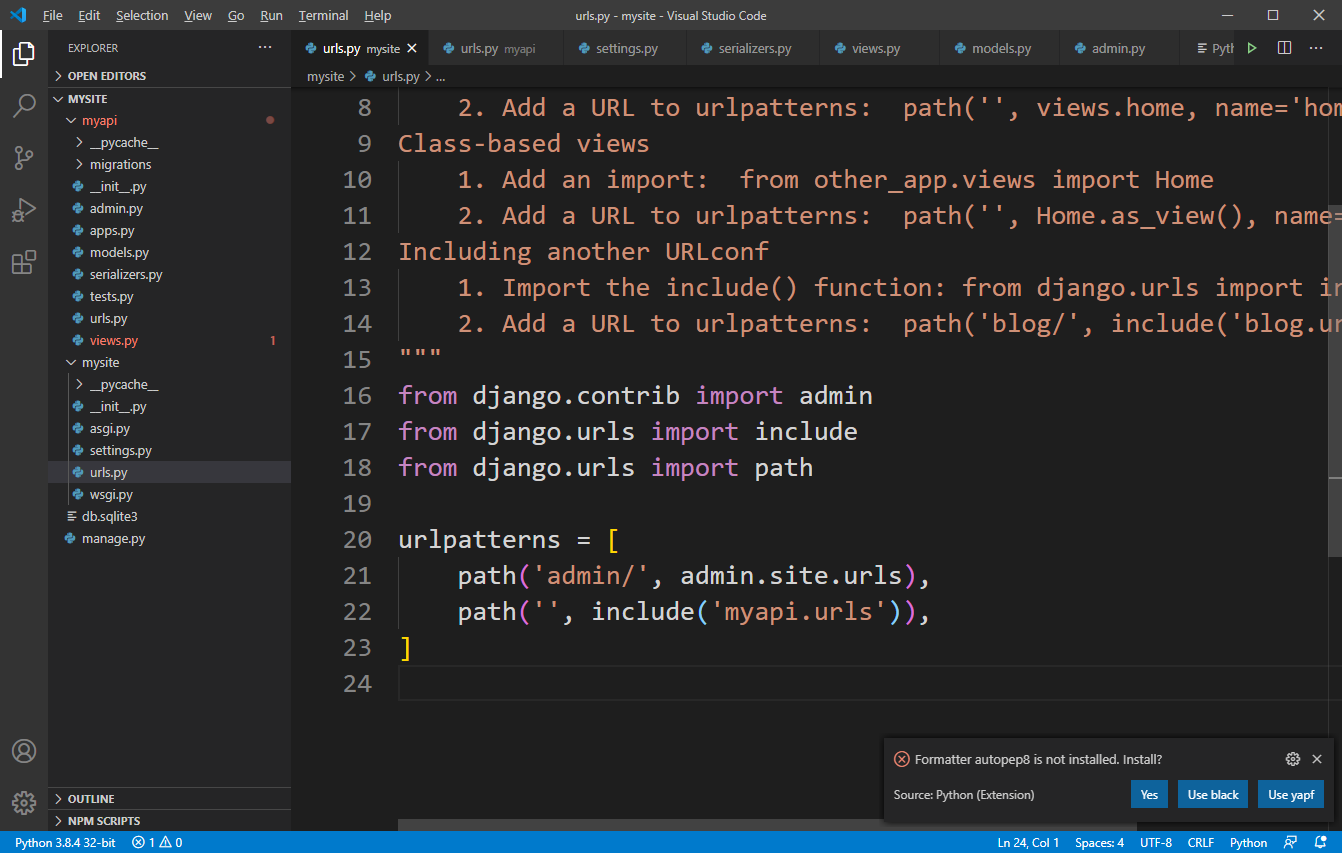Open the Run and Debug view
Viewport: 1342px width, 853px height.
(x=24, y=210)
